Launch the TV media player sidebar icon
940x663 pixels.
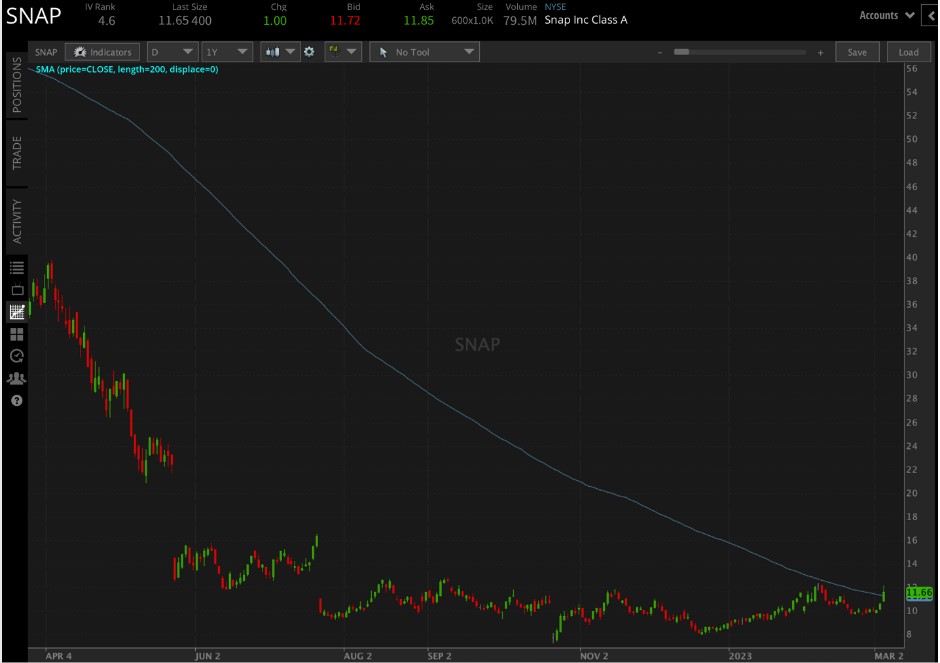pos(16,289)
